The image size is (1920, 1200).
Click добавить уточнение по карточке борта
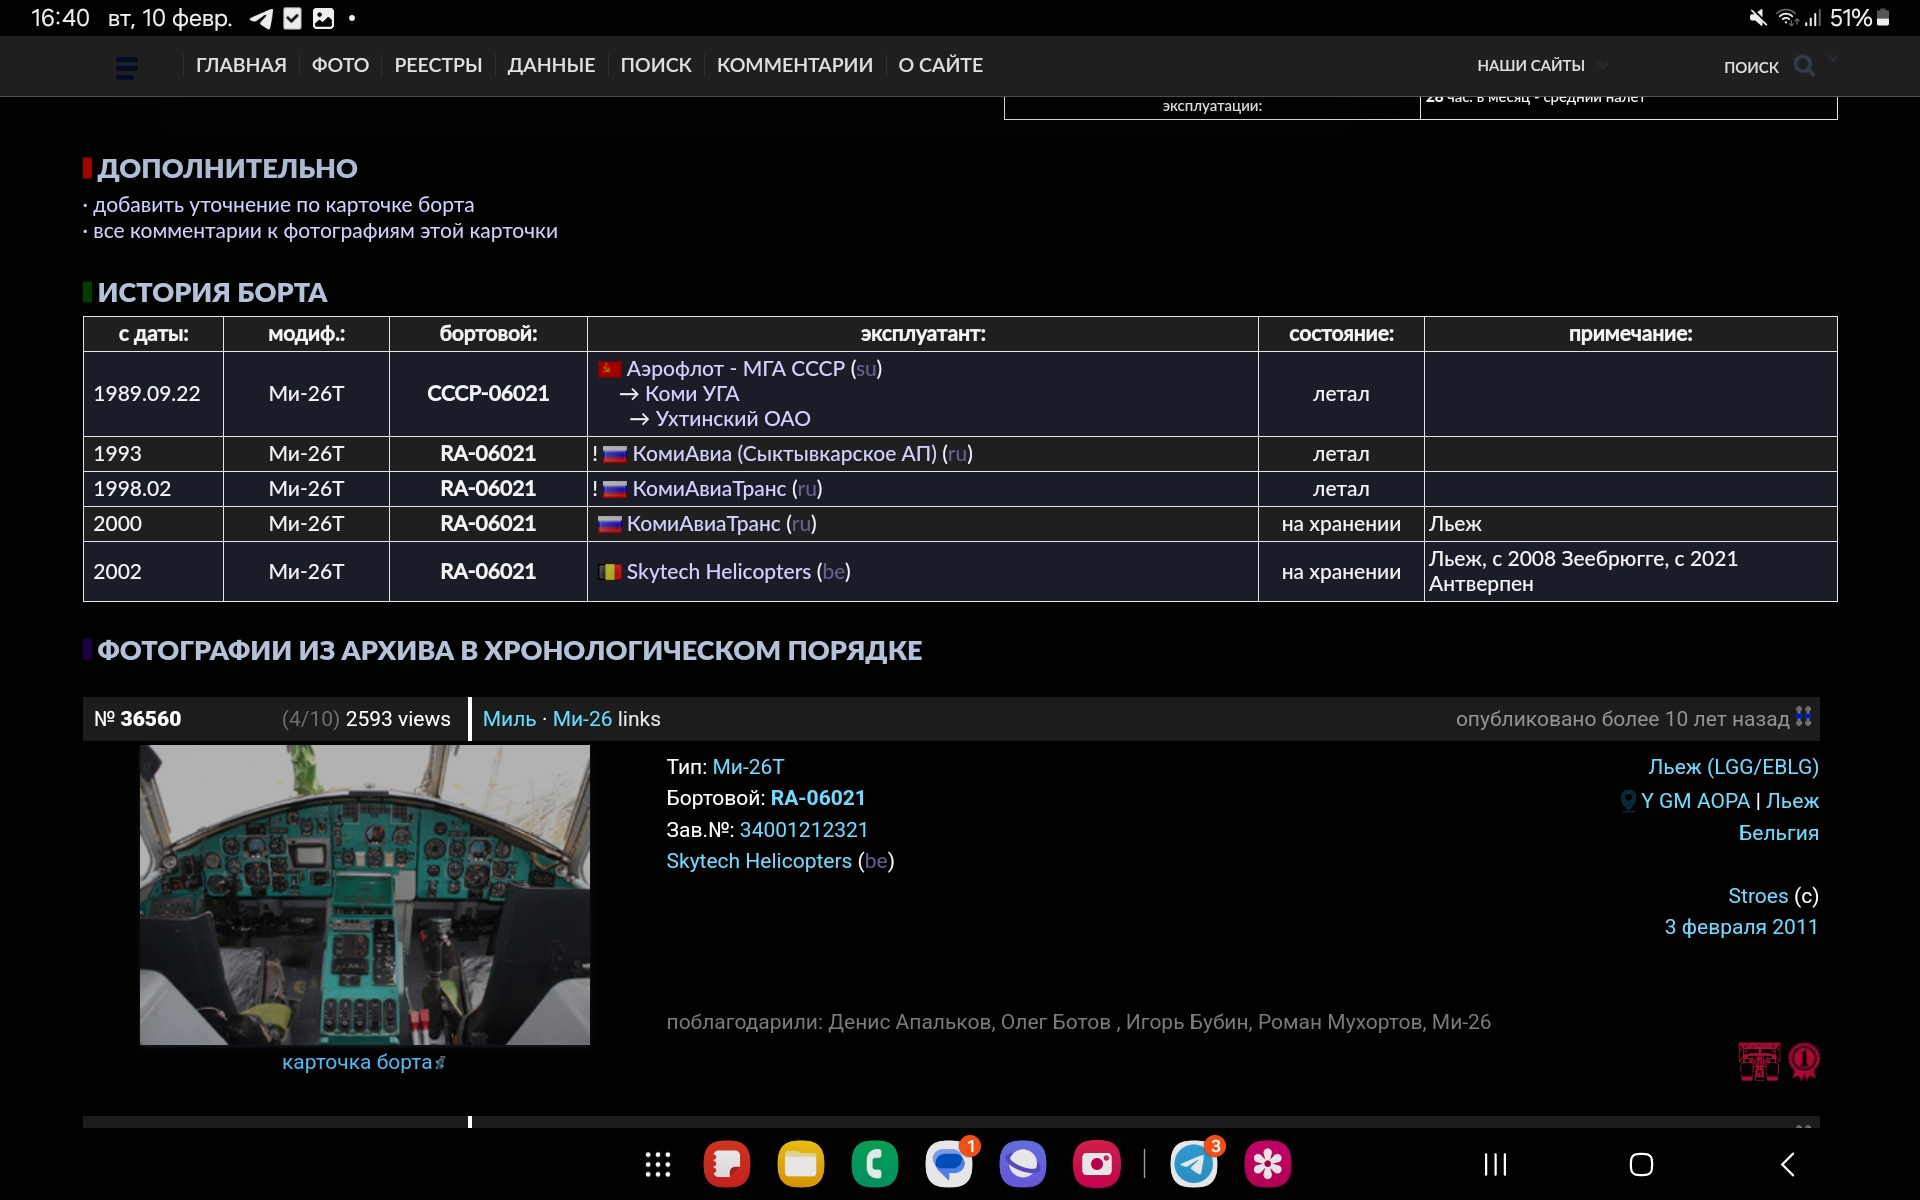283,205
